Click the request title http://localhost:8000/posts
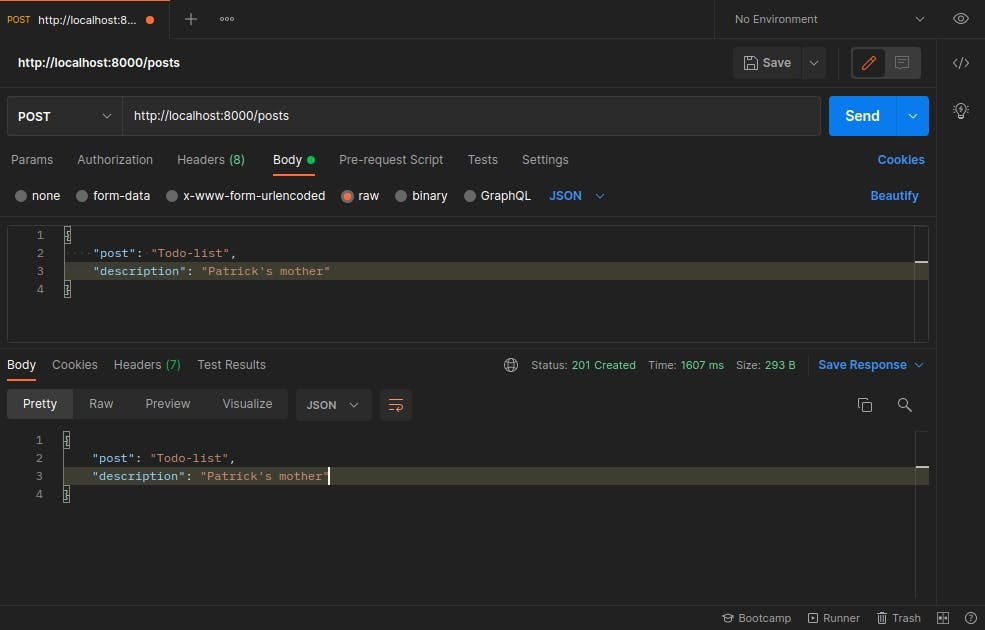985x630 pixels. [99, 63]
